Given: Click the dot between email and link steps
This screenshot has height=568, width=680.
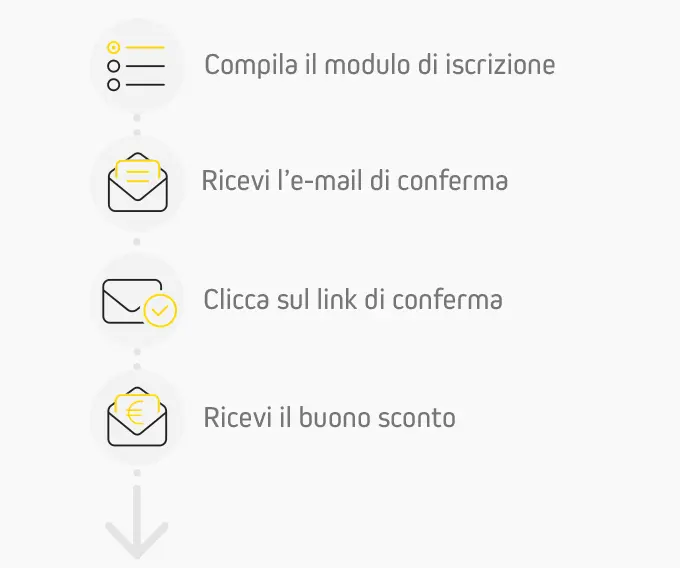Looking at the screenshot, I should tap(137, 242).
